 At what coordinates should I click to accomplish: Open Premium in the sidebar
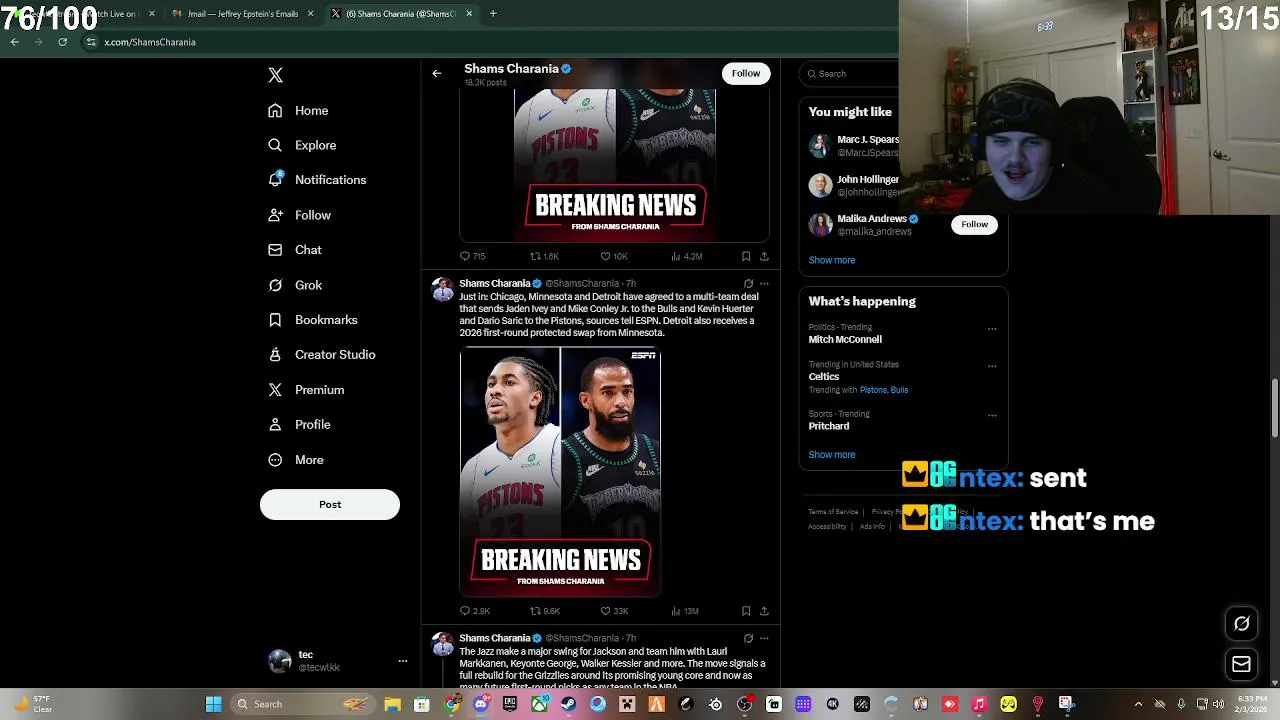point(306,390)
